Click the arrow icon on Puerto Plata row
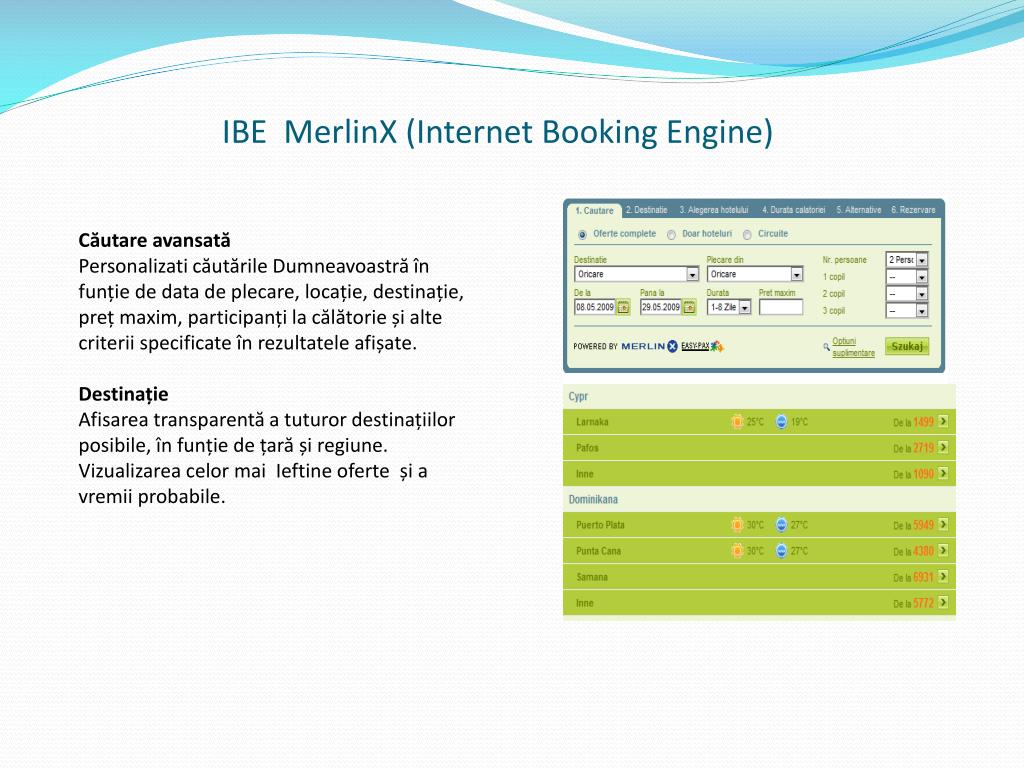The height and width of the screenshot is (768, 1024). [943, 524]
